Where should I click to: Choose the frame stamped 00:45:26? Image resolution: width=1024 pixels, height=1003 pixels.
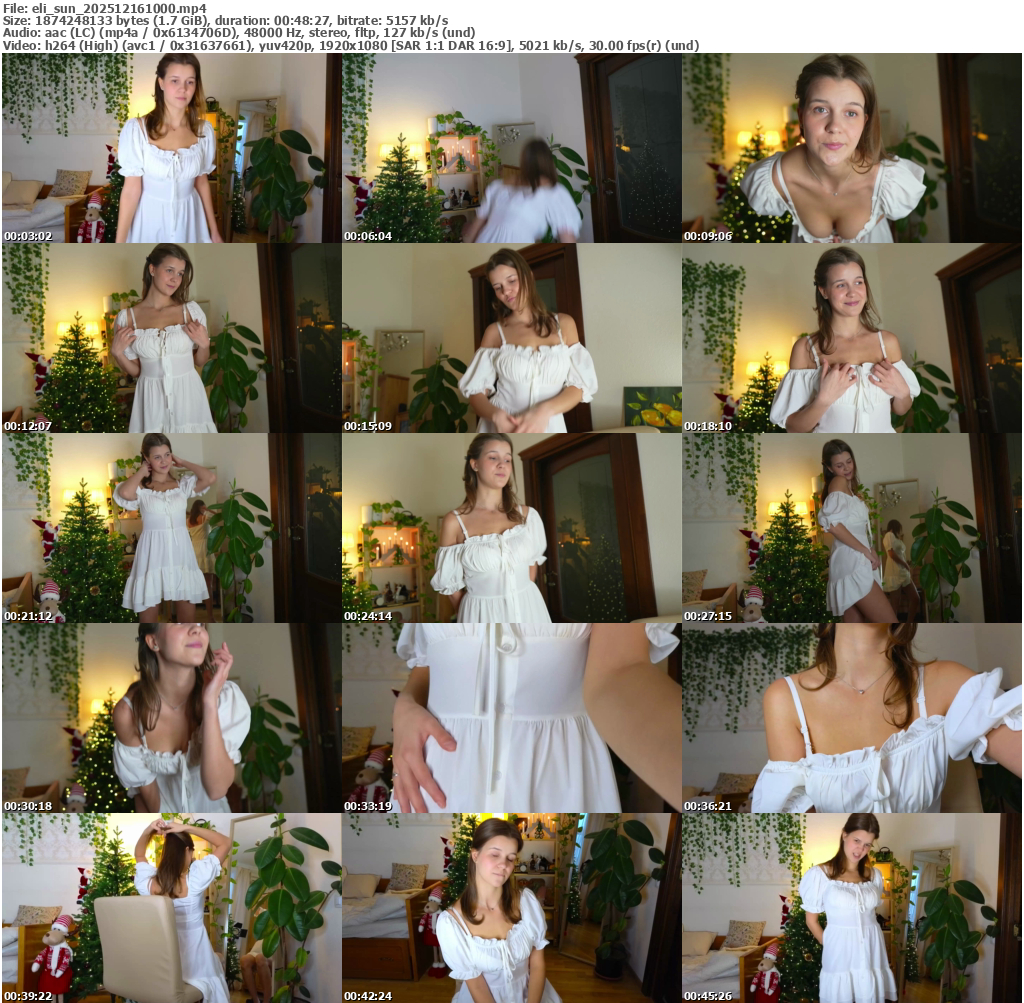(852, 908)
